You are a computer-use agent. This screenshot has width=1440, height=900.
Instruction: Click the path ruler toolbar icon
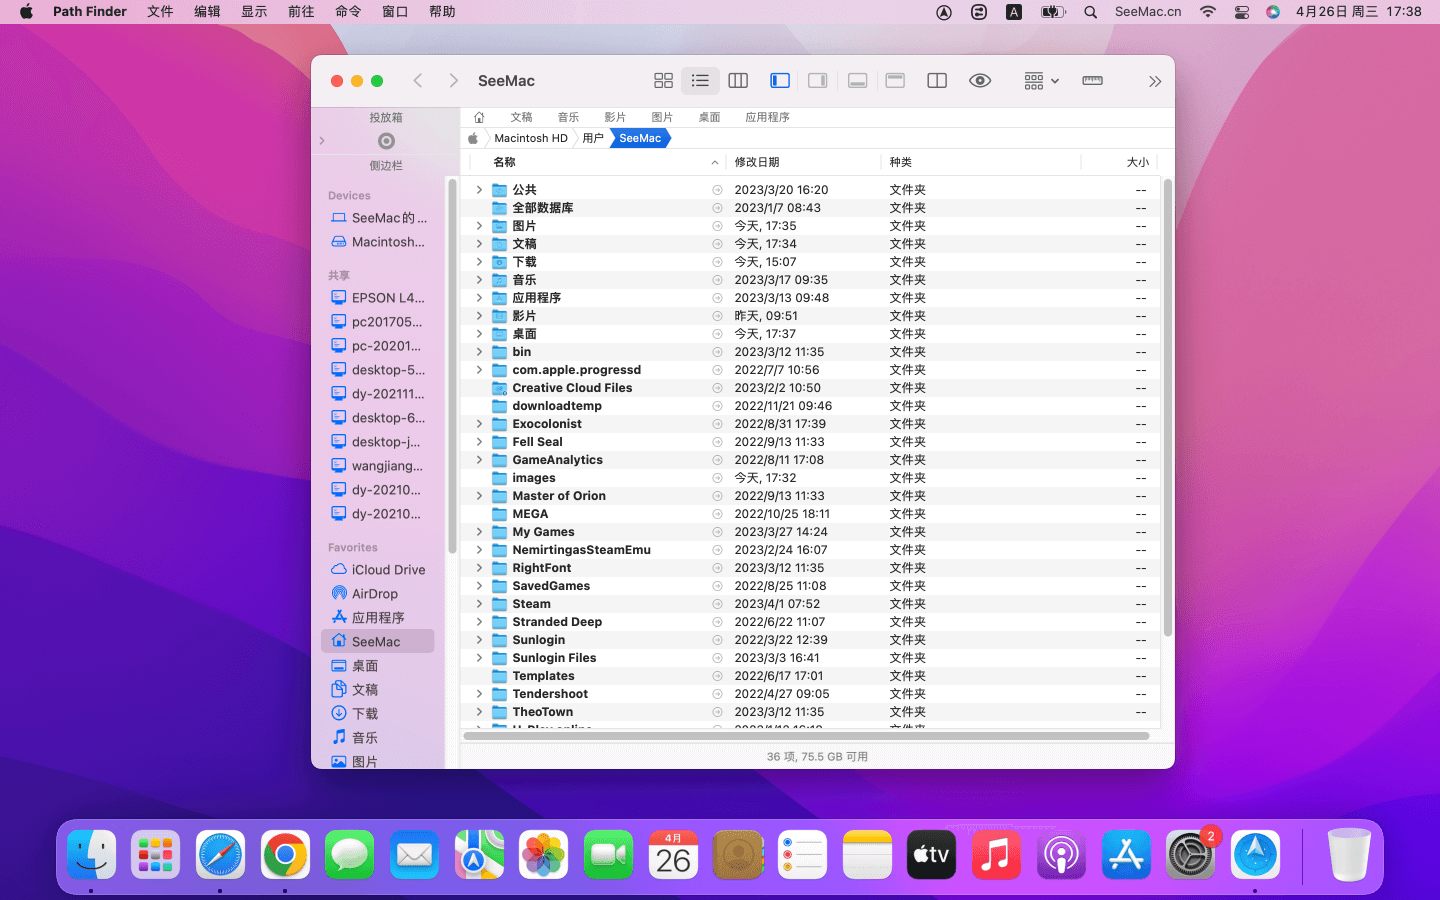tap(1092, 81)
